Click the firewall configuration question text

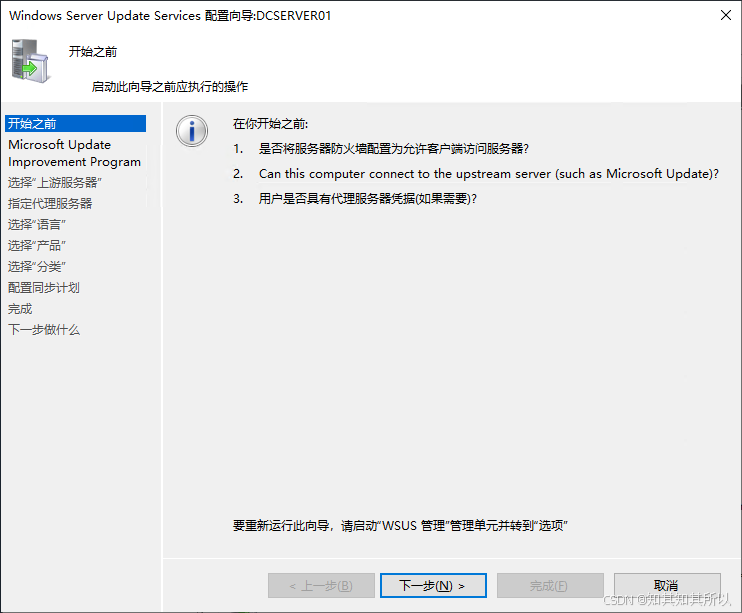click(393, 149)
